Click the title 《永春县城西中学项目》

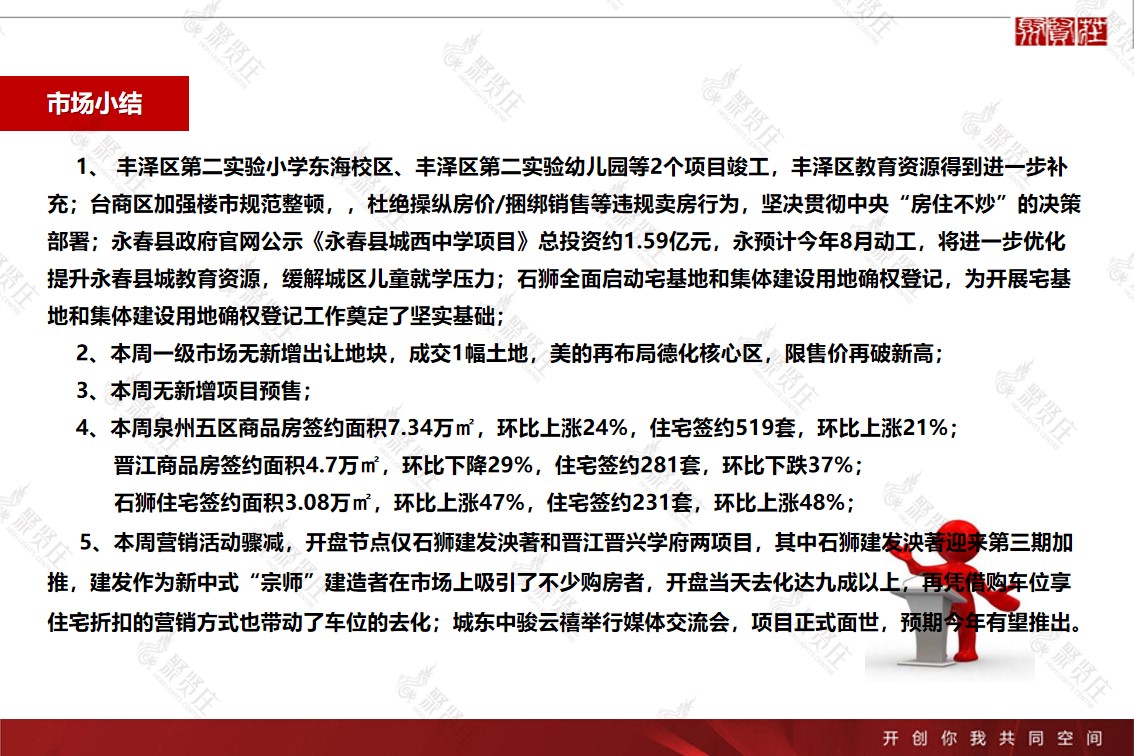[421, 242]
